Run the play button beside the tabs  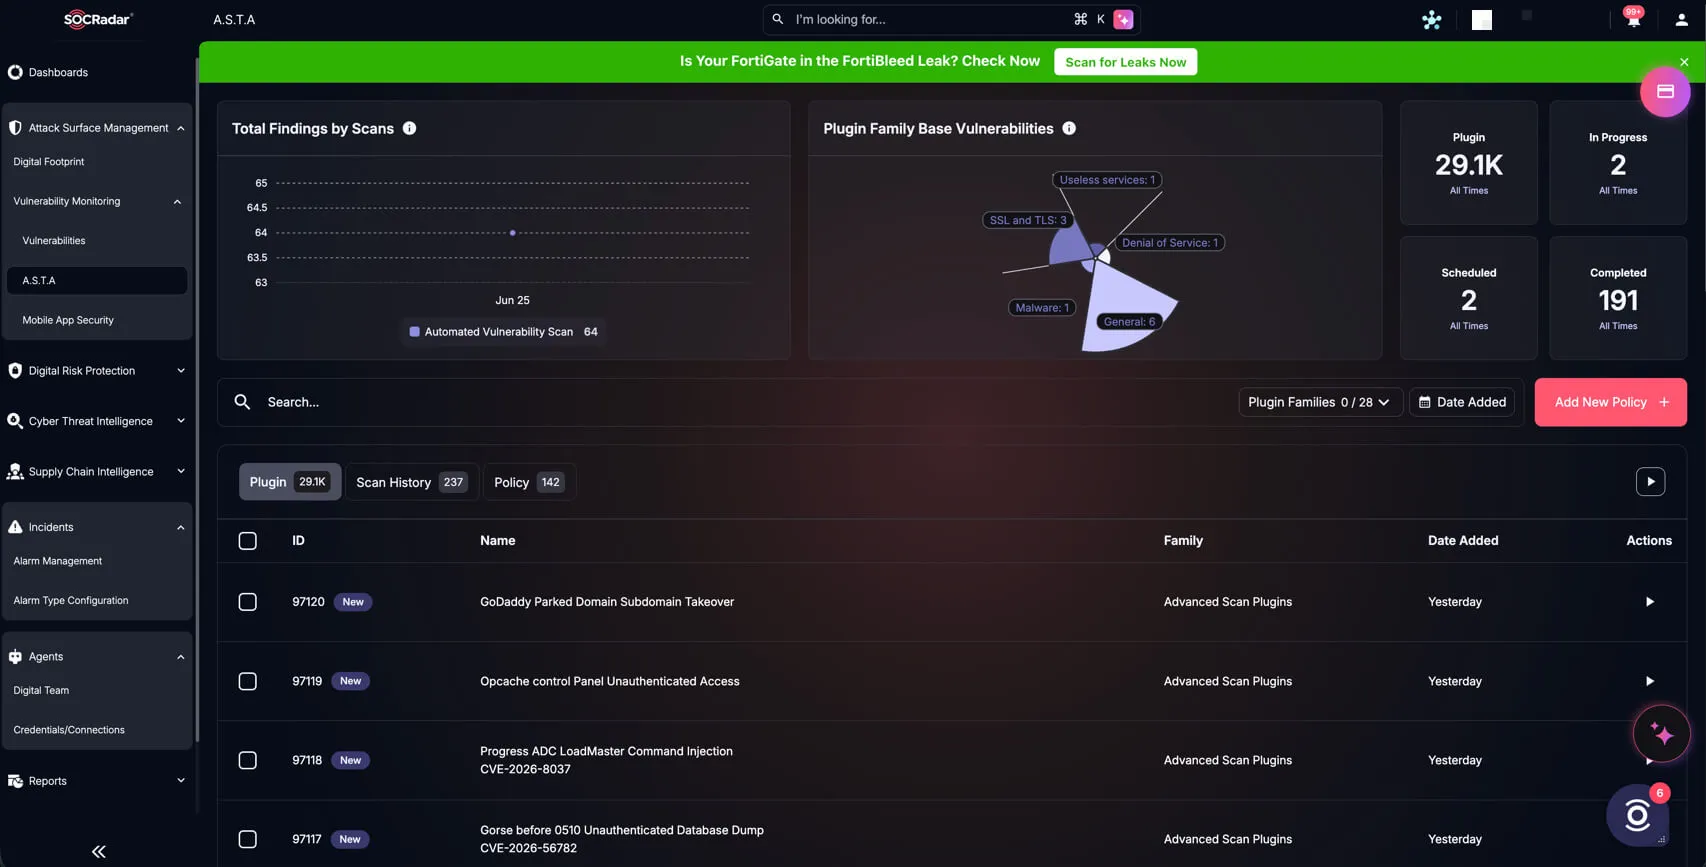pyautogui.click(x=1650, y=482)
